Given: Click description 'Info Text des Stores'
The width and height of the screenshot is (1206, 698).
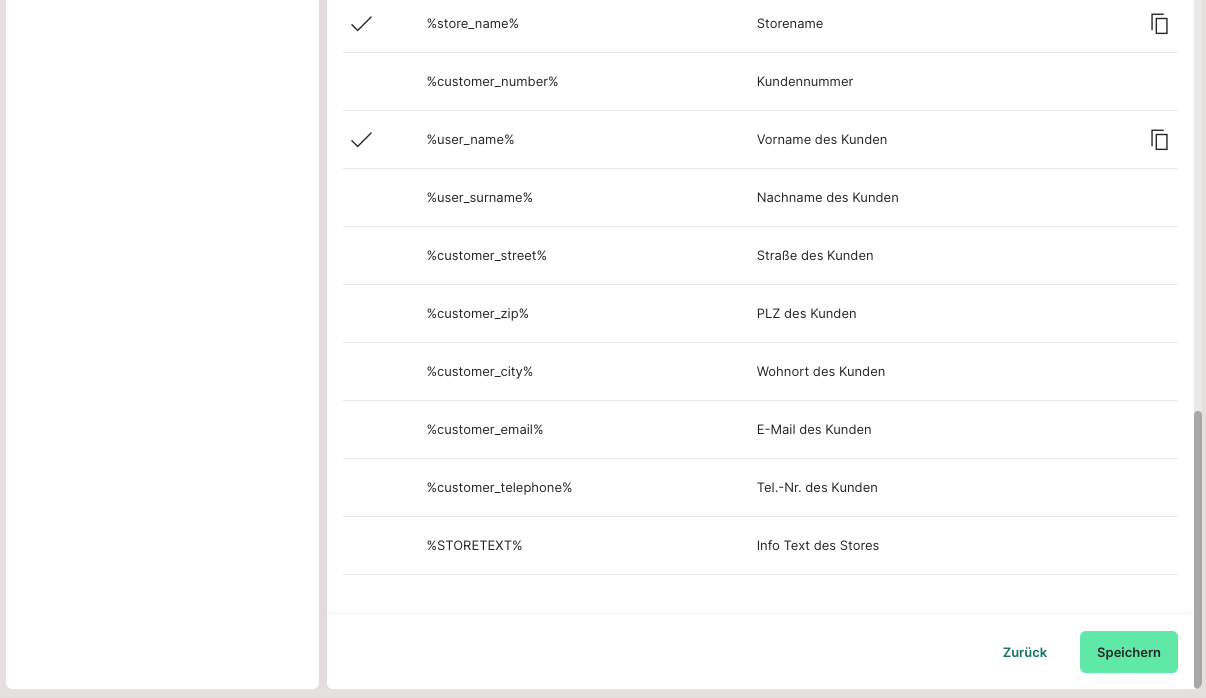Looking at the screenshot, I should [x=817, y=546].
